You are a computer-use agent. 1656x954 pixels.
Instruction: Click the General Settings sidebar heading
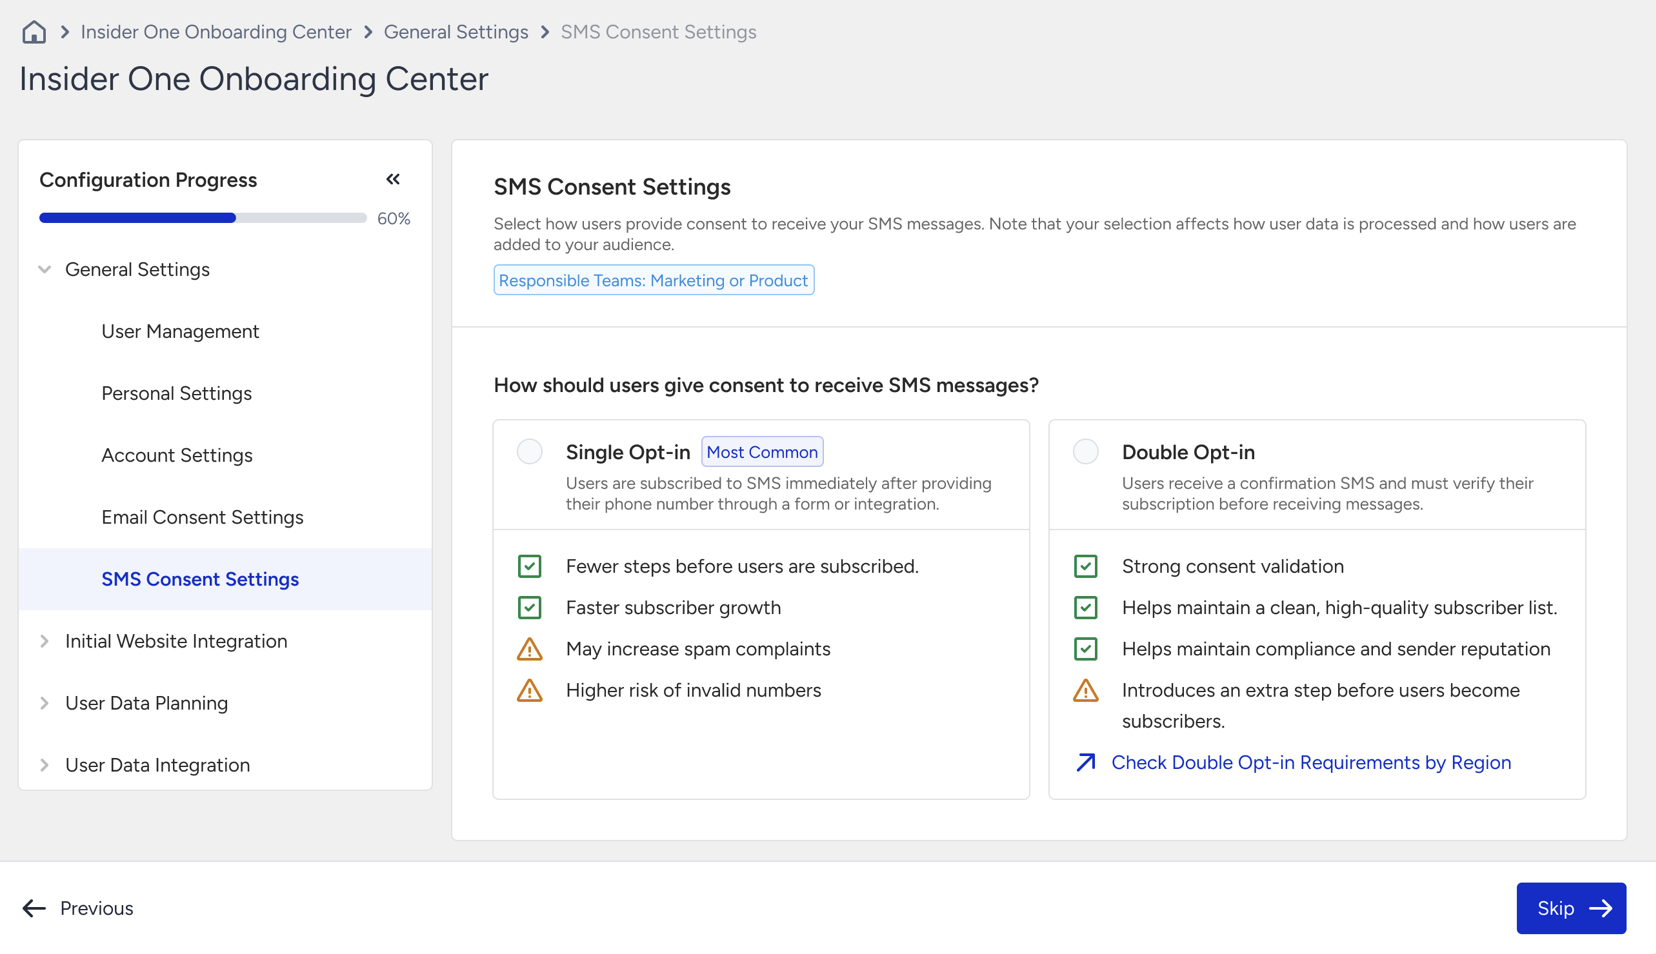[137, 269]
